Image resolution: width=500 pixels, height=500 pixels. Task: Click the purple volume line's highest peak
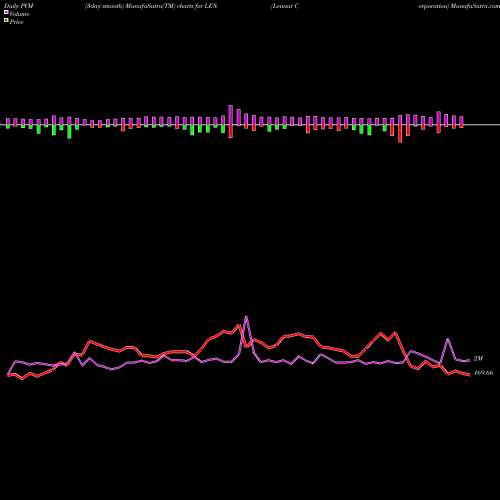pos(246,316)
